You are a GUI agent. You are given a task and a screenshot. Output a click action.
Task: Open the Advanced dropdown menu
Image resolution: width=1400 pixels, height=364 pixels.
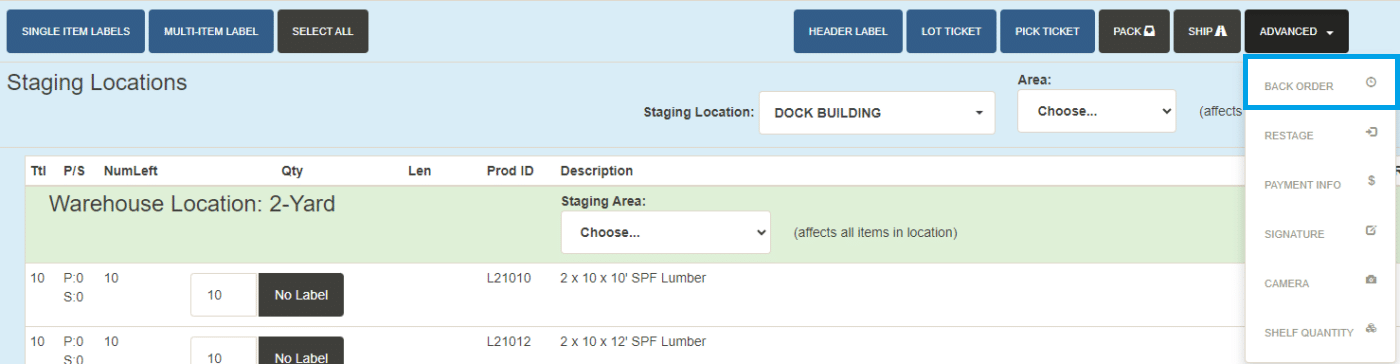[1296, 31]
